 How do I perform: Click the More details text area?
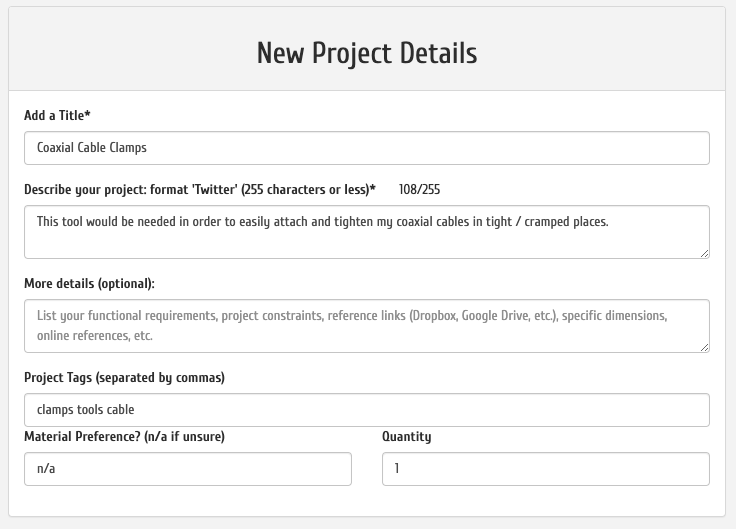point(366,326)
